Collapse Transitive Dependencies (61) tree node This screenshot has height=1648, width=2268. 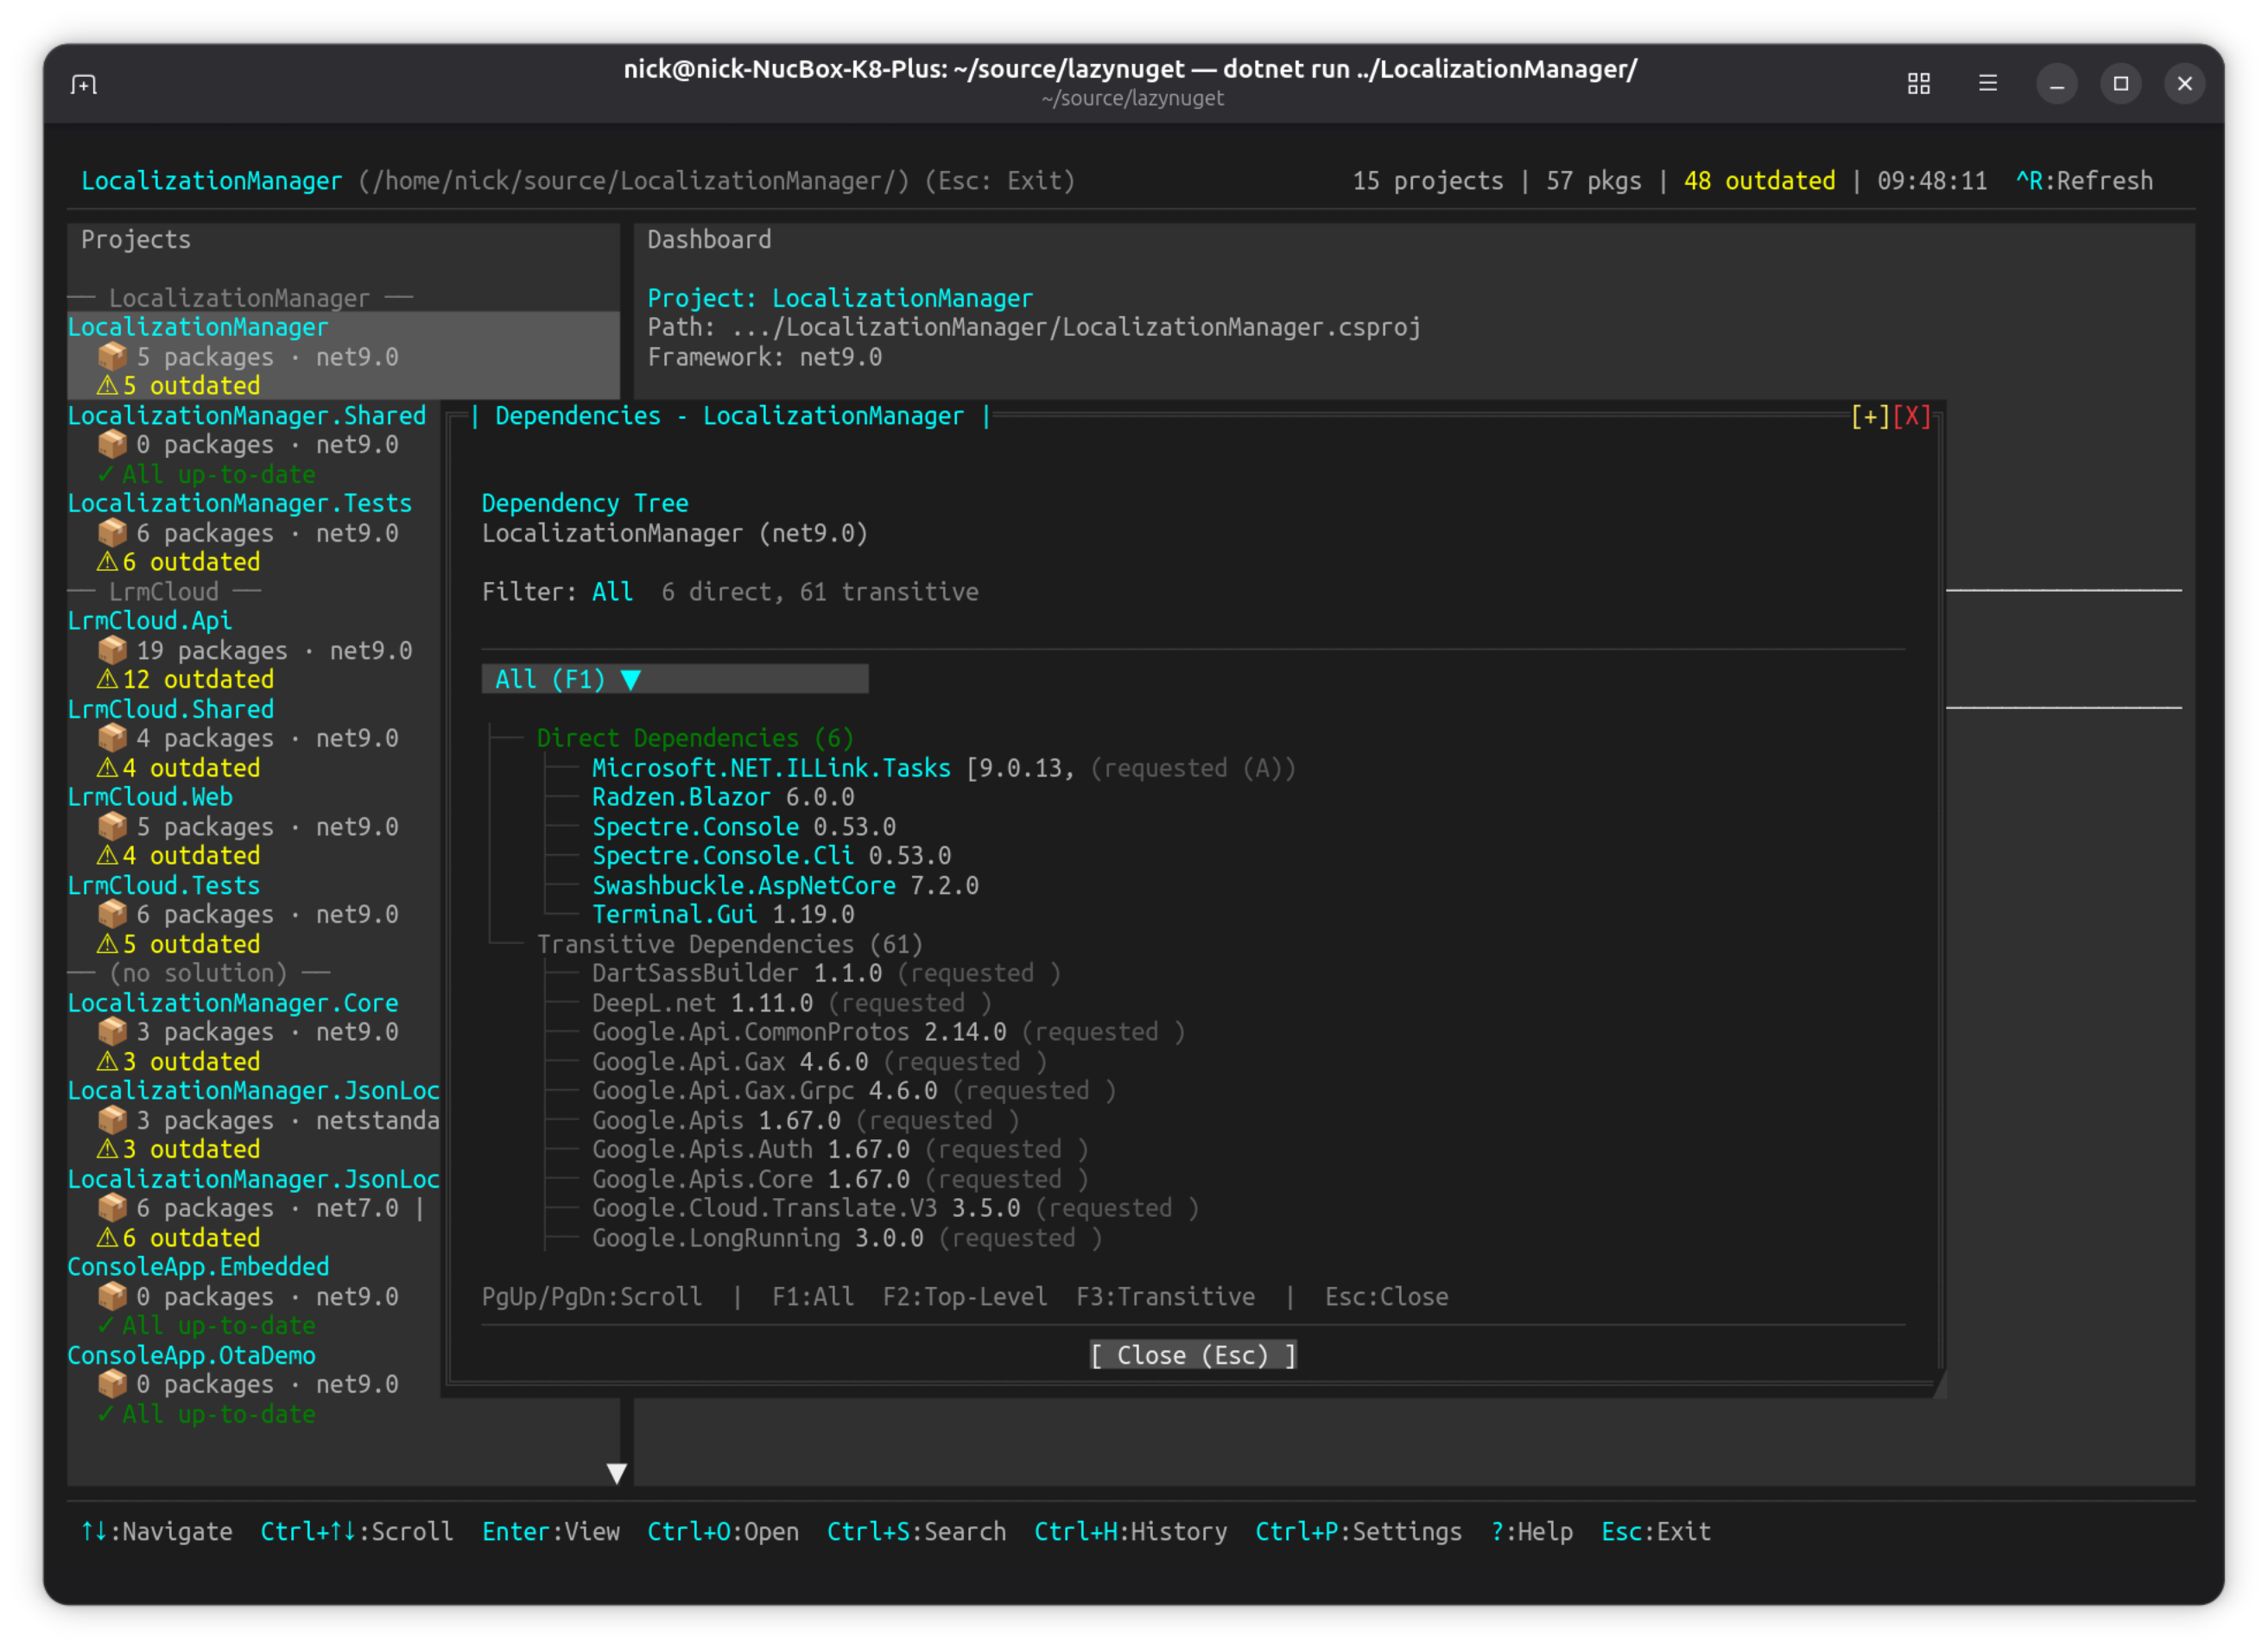[729, 945]
